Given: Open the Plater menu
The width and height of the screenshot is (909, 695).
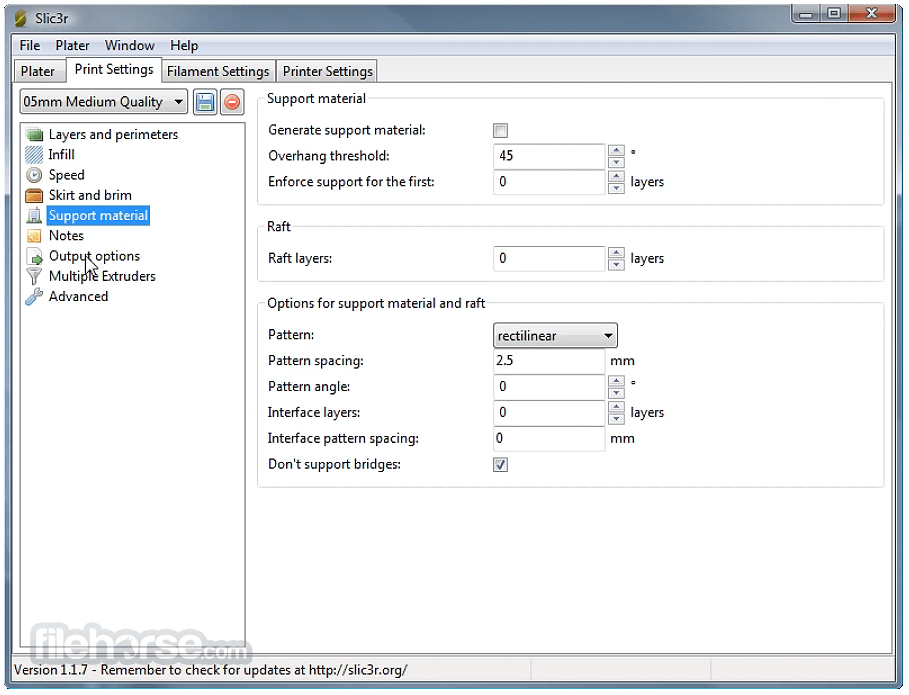Looking at the screenshot, I should (72, 46).
